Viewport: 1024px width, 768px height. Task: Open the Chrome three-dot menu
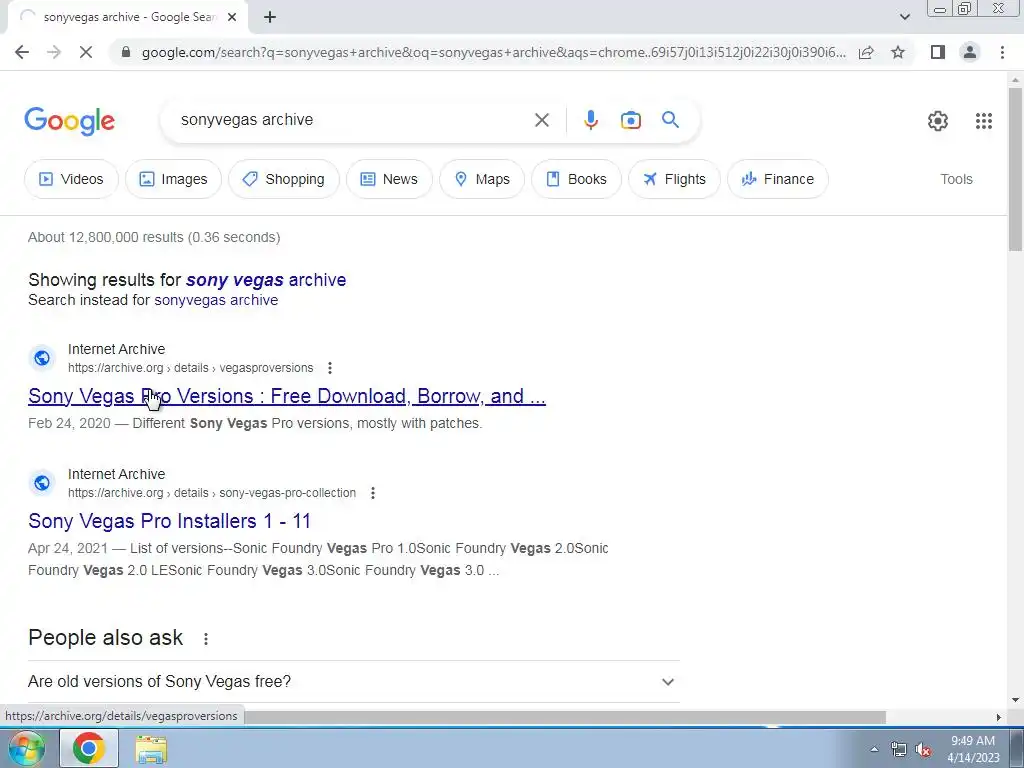point(1002,52)
